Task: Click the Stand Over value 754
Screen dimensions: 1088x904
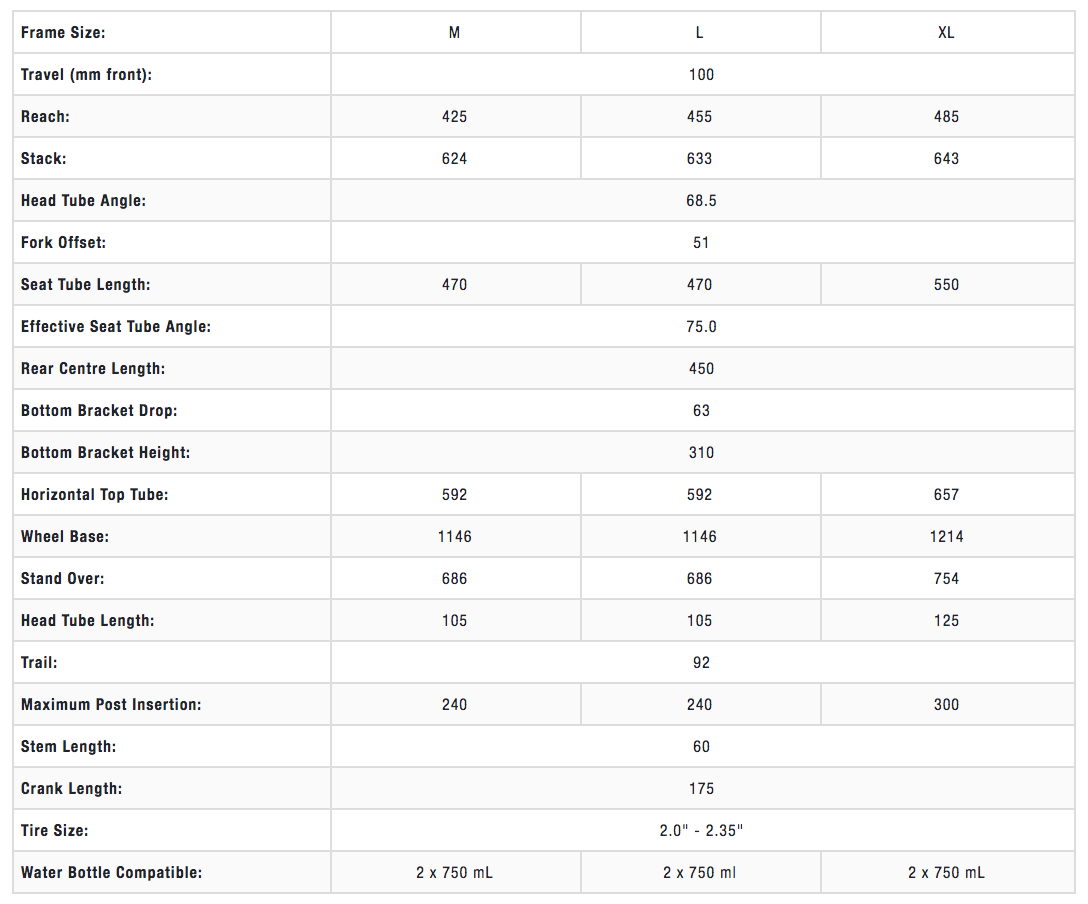Action: tap(946, 579)
